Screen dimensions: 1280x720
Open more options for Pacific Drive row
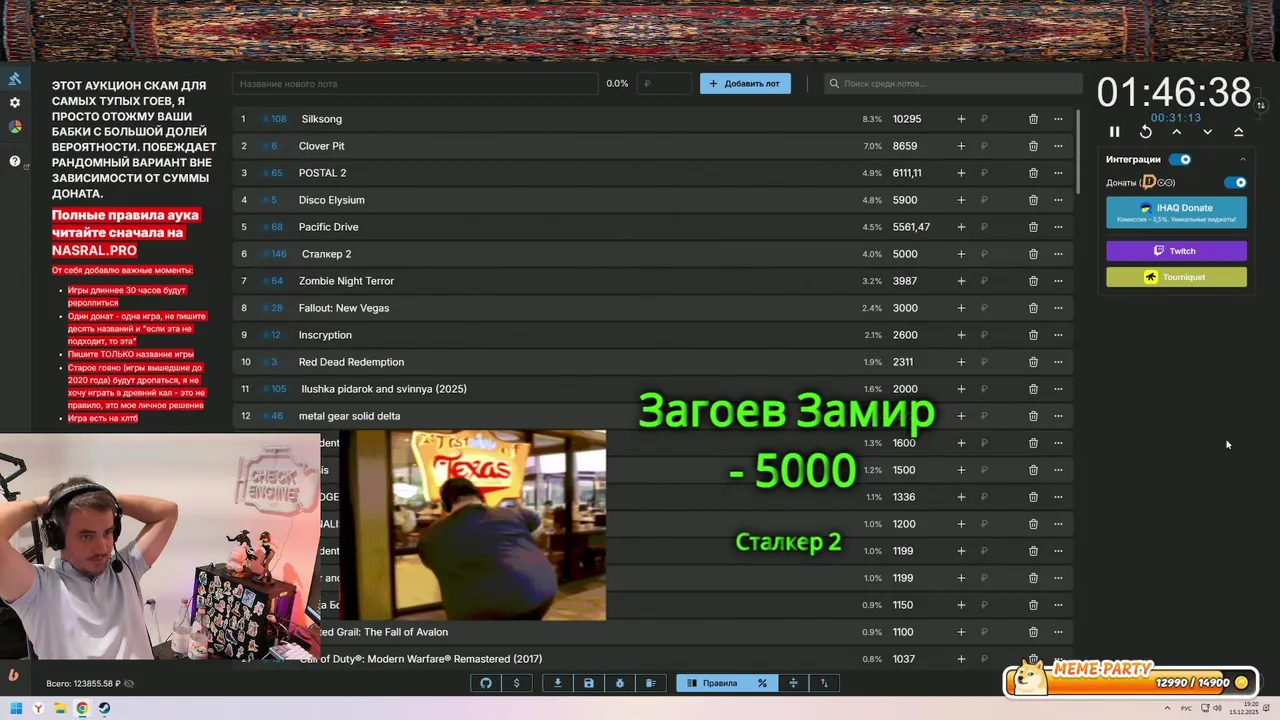click(x=1058, y=227)
